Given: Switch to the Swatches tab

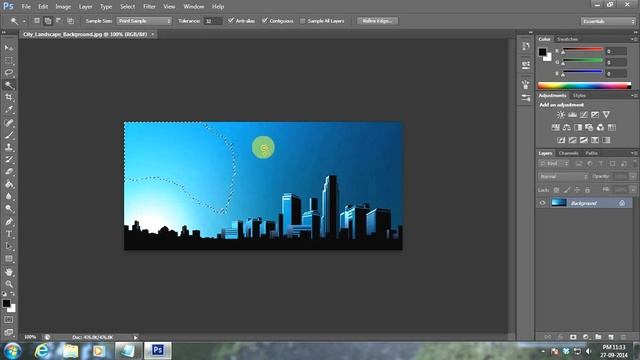Looking at the screenshot, I should [x=567, y=39].
